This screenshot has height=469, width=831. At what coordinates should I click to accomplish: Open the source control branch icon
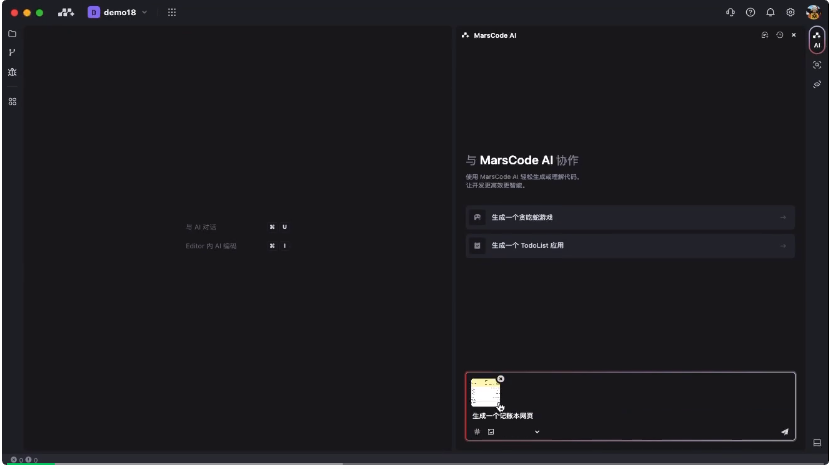12,52
